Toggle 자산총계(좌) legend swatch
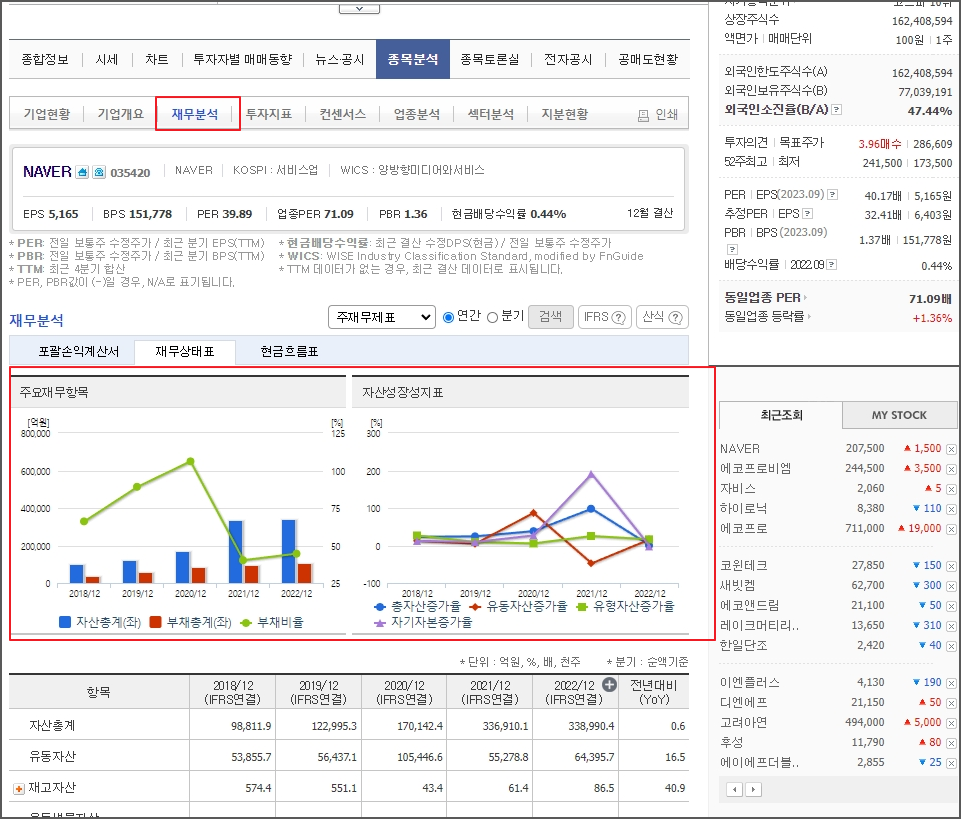Screen dimensions: 961x819 pos(65,622)
